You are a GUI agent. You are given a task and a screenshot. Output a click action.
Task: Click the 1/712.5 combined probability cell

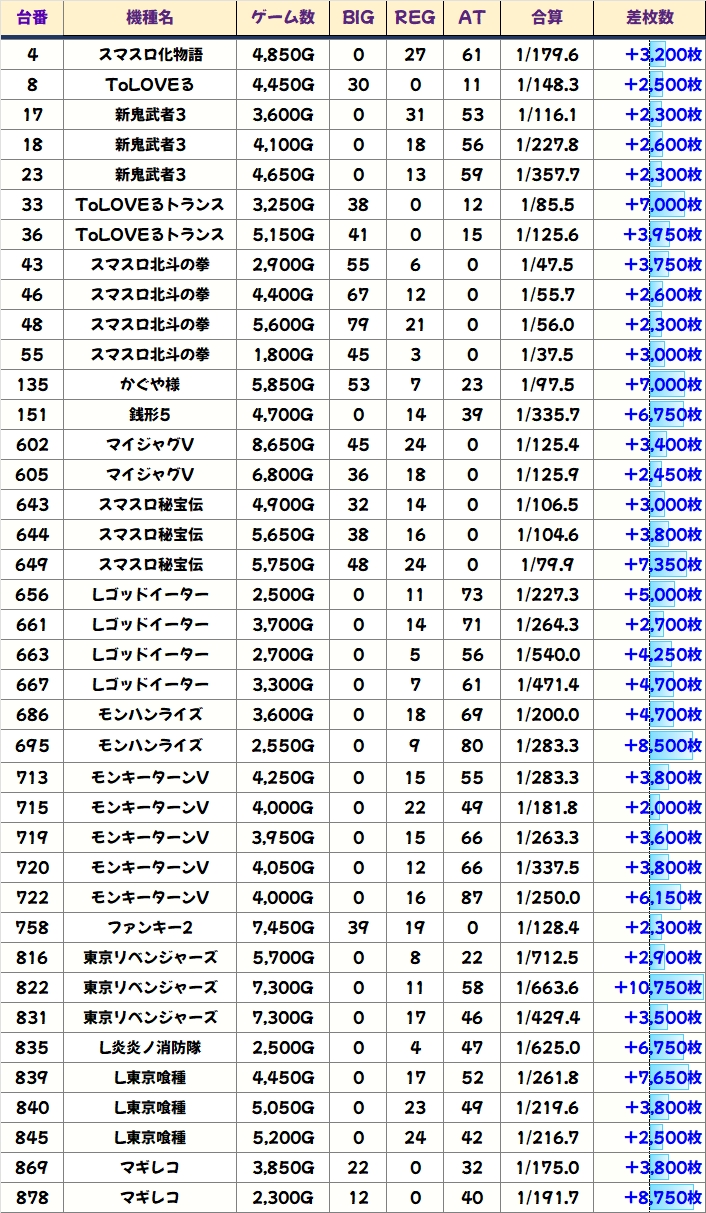tap(547, 958)
